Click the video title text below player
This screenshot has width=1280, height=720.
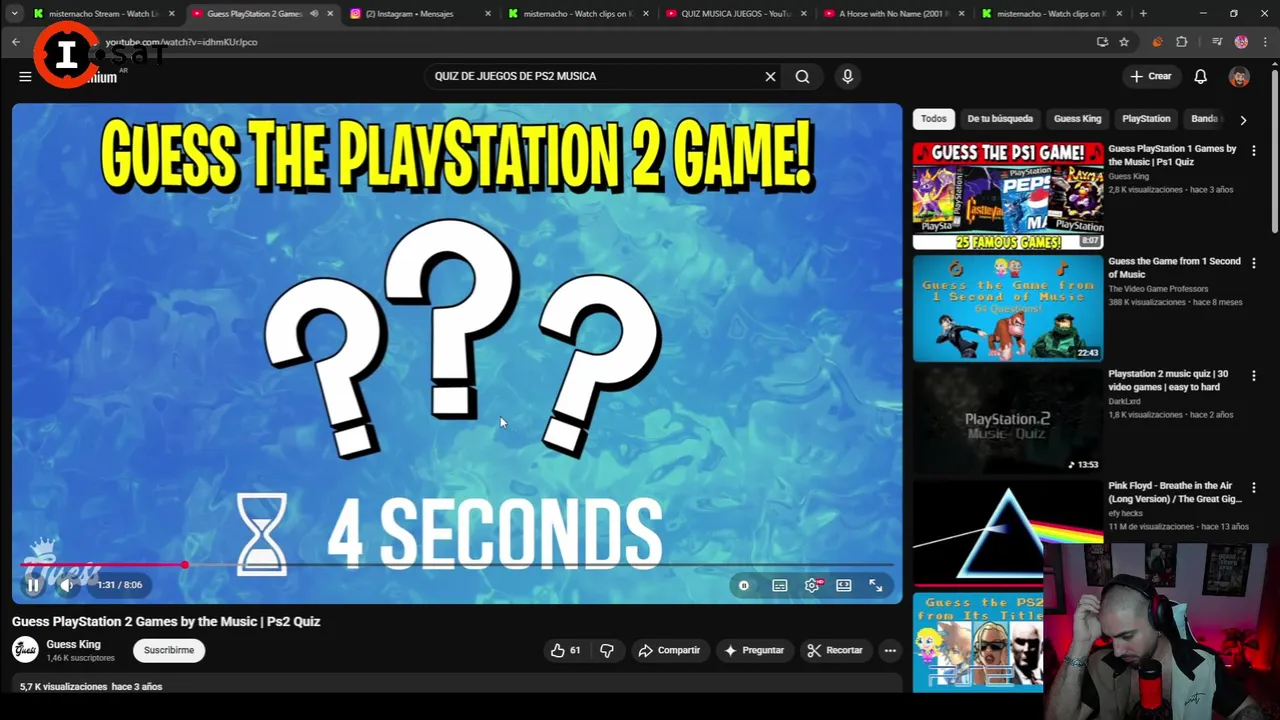[166, 622]
